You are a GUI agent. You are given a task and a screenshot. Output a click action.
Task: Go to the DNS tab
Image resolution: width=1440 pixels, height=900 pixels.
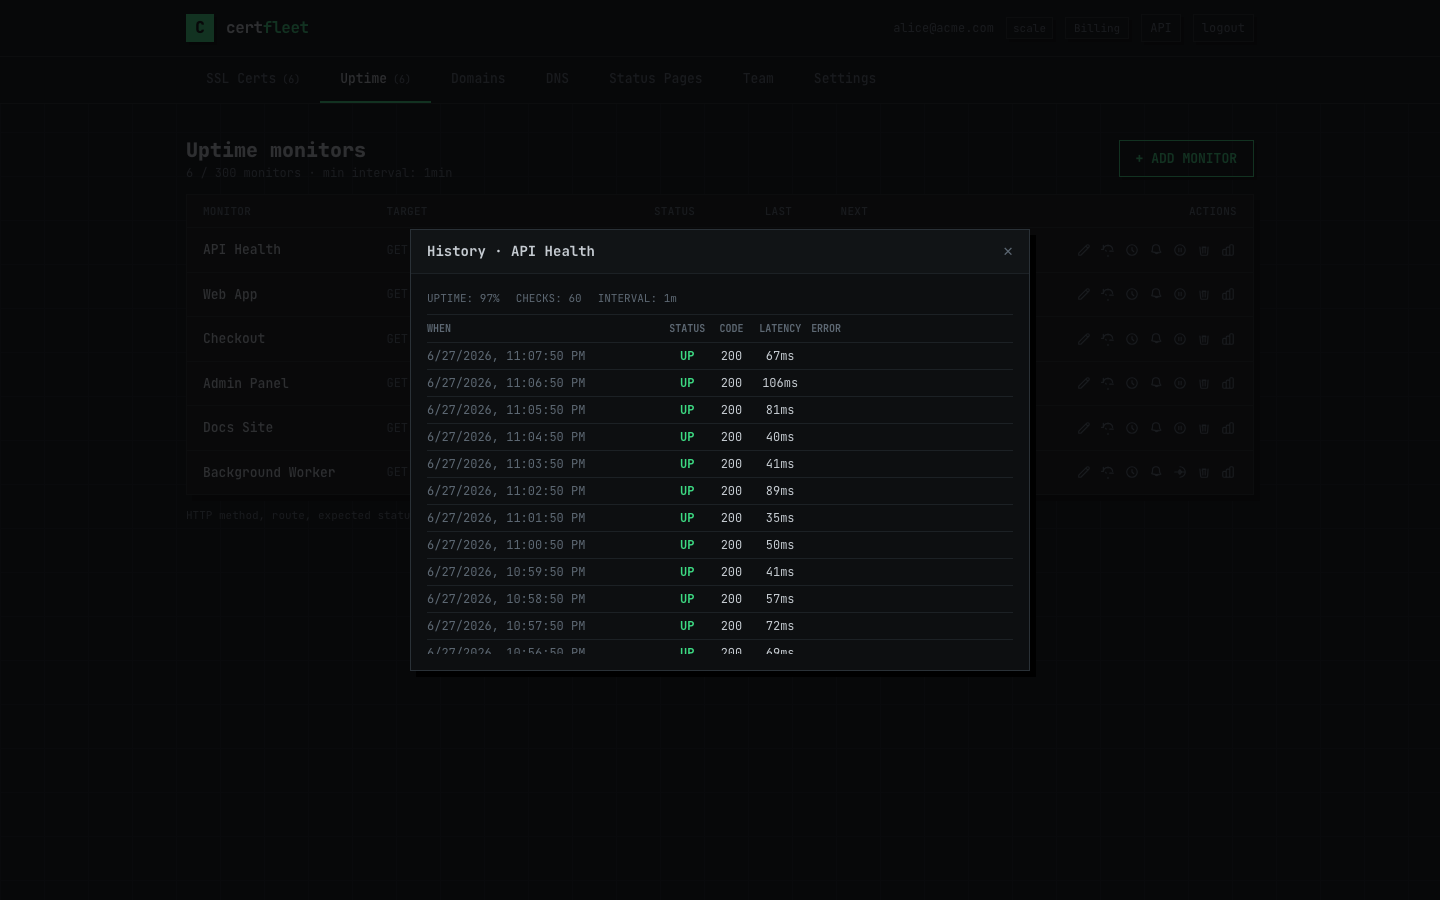pyautogui.click(x=557, y=79)
